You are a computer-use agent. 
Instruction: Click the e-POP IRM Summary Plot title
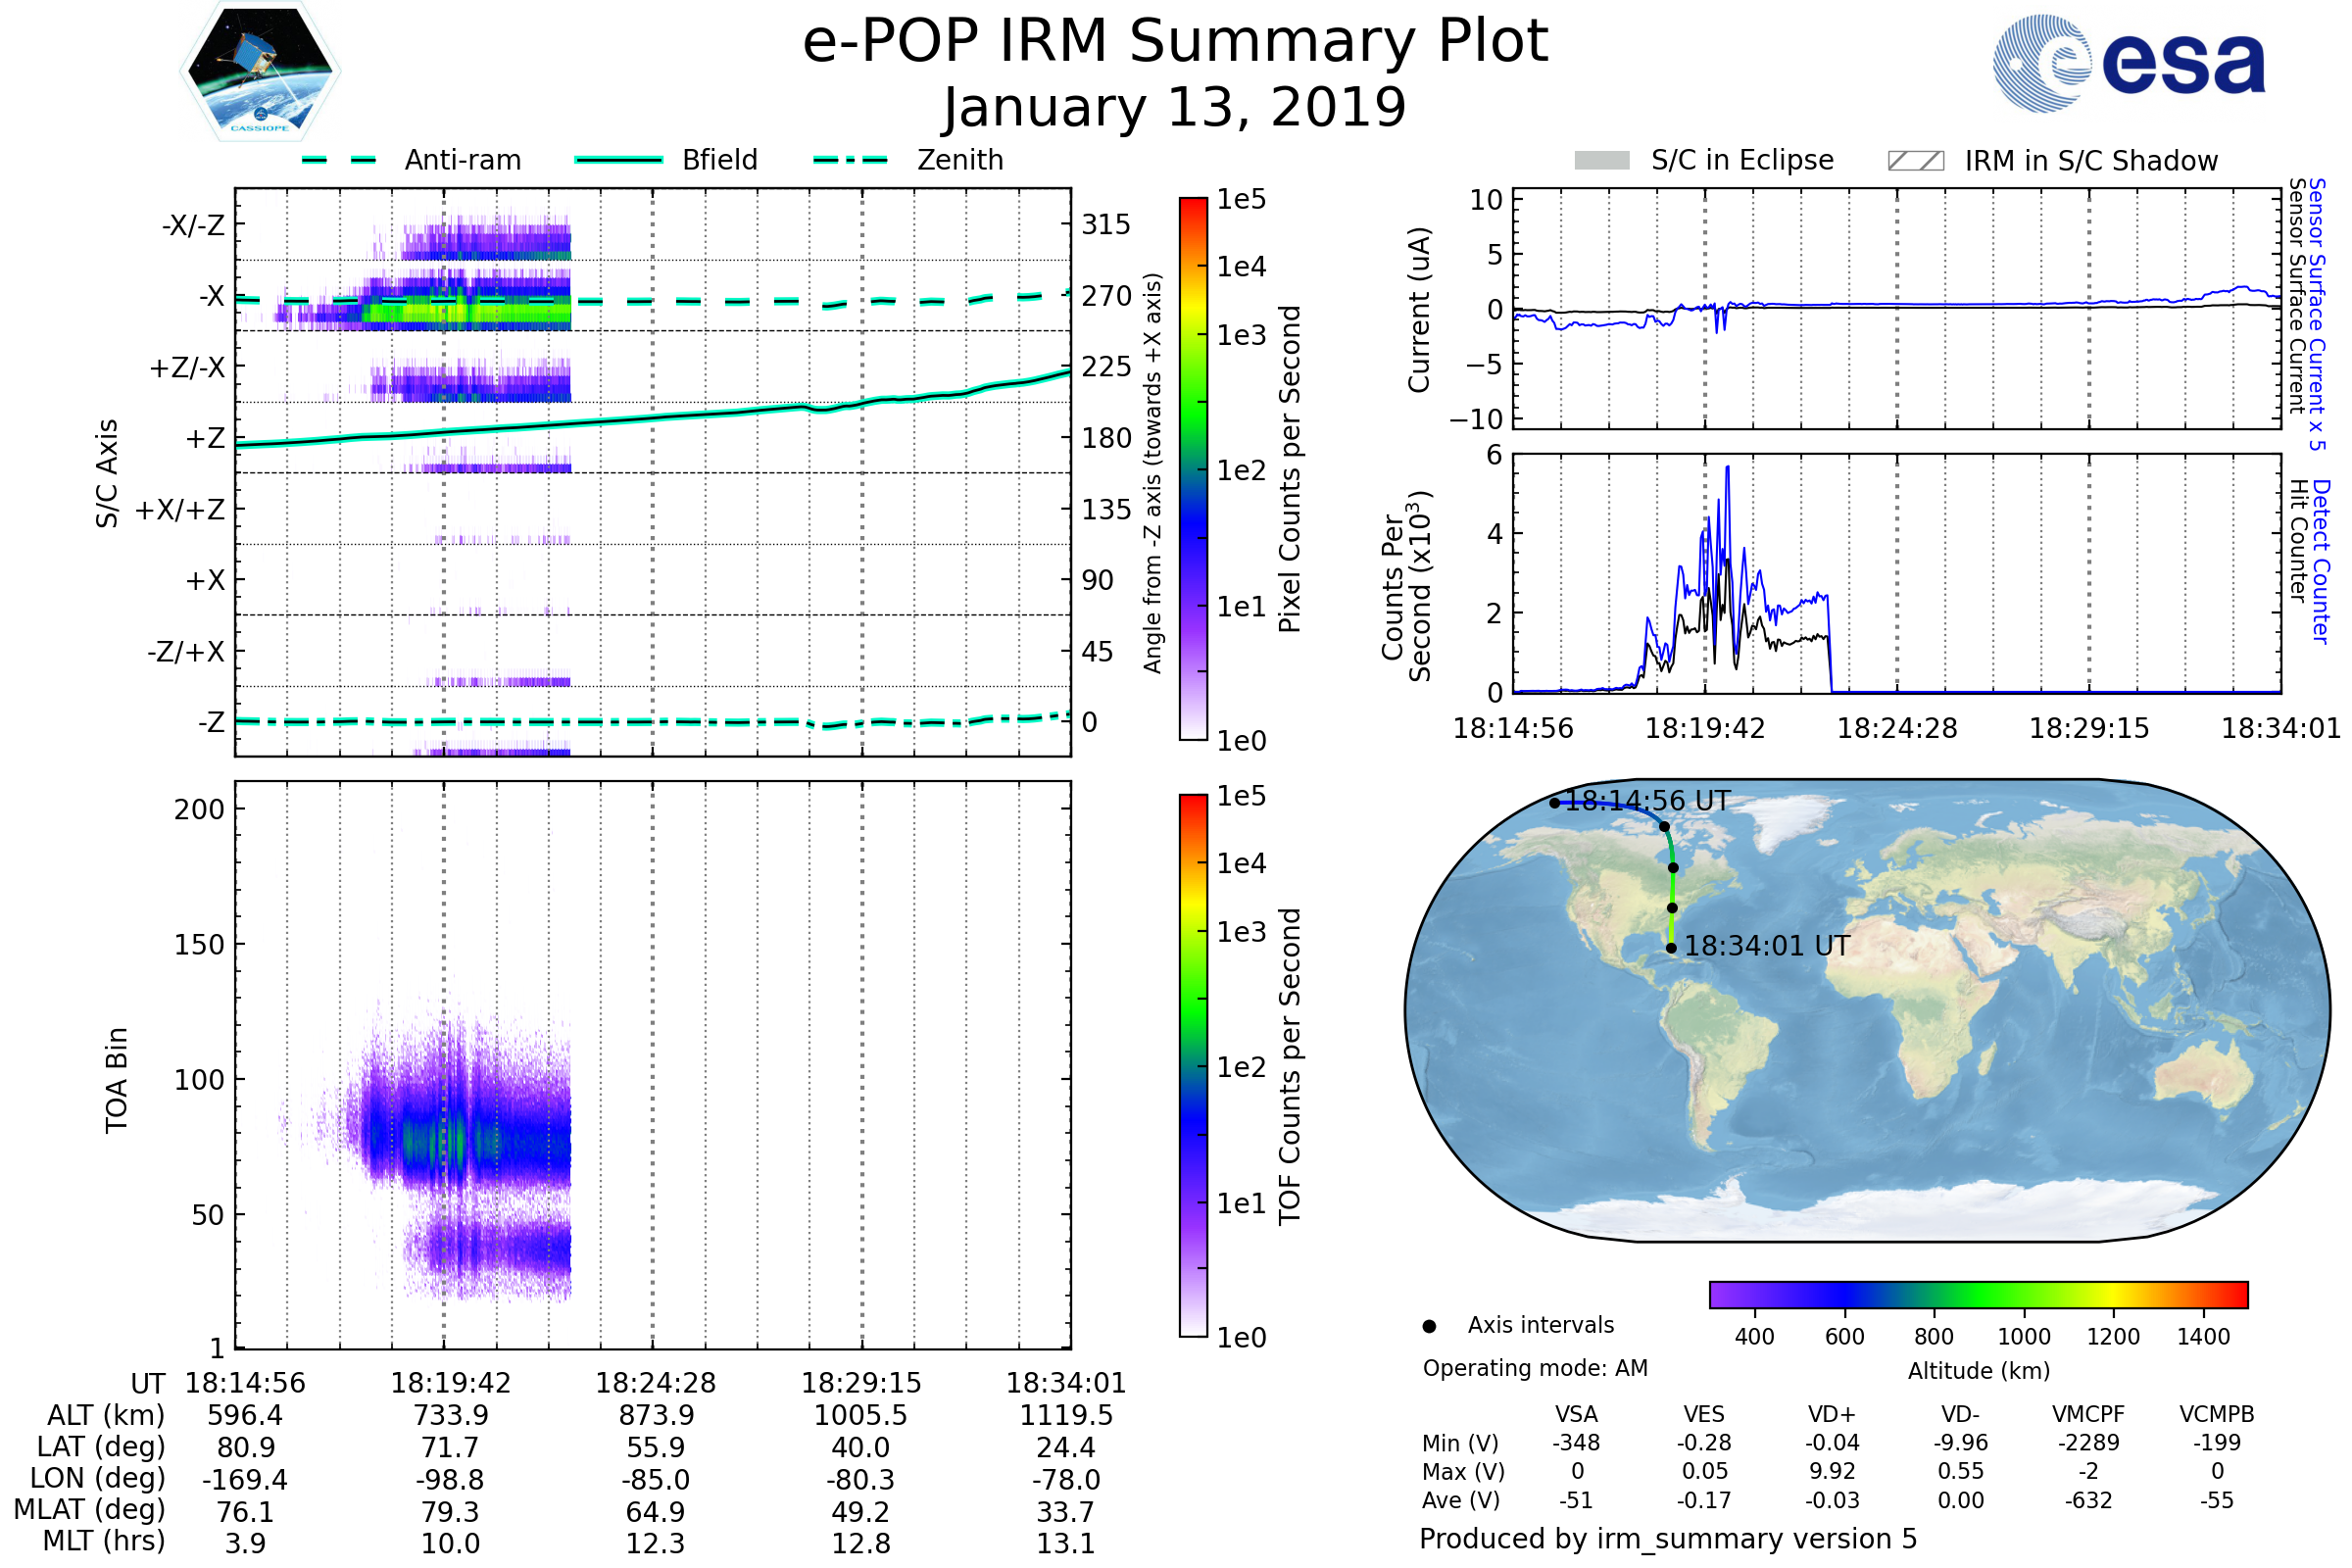[1175, 42]
